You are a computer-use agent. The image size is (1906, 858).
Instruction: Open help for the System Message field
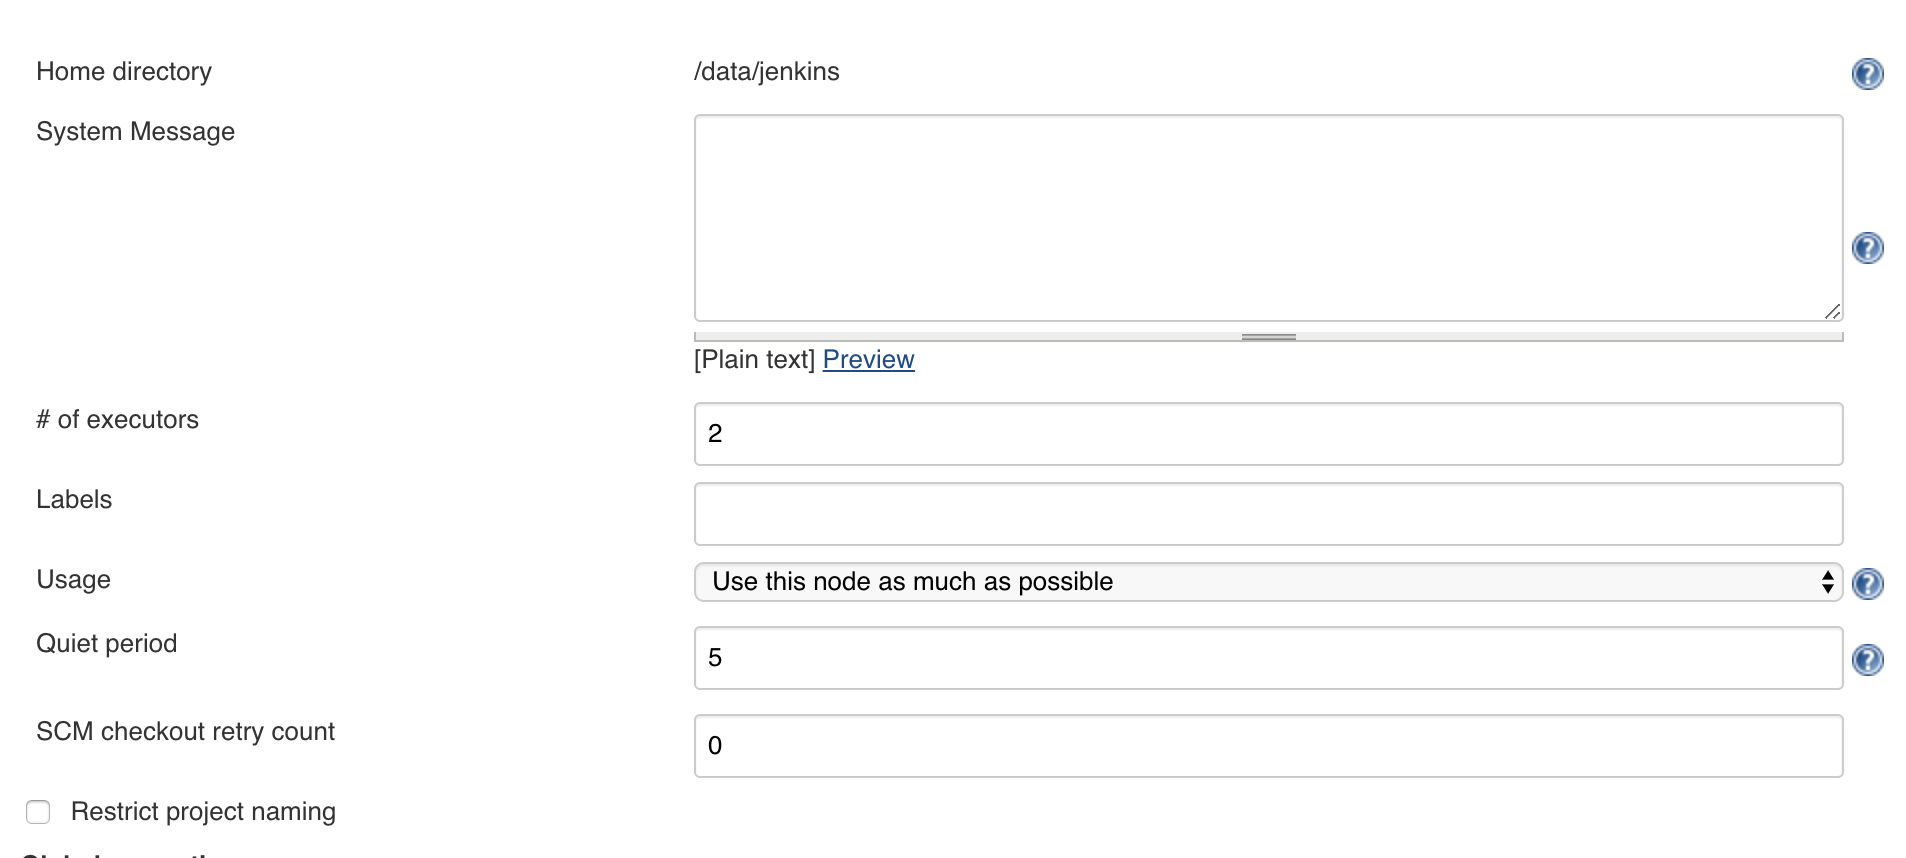1868,248
